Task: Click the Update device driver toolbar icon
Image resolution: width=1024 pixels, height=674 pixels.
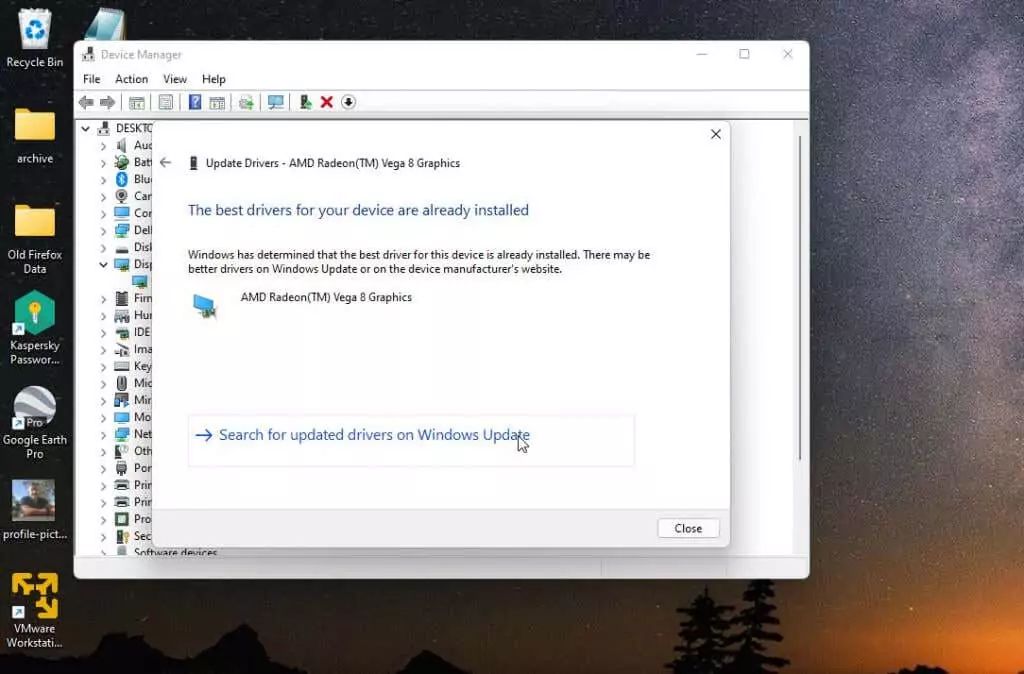Action: [305, 102]
